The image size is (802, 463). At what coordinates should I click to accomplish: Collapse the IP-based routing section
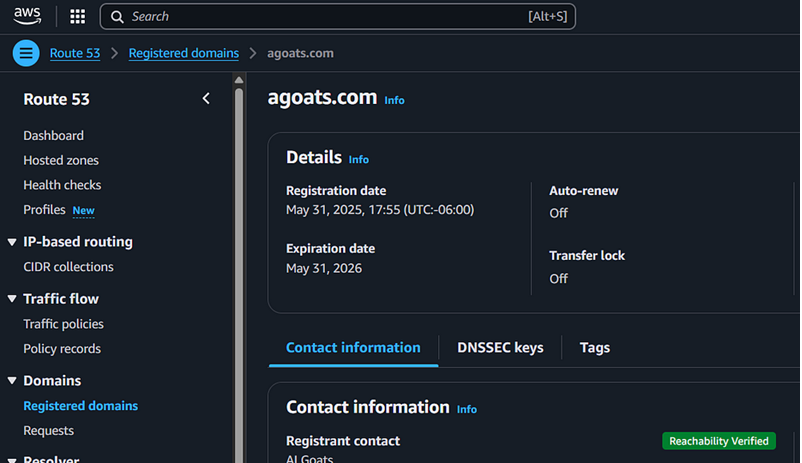pos(12,242)
